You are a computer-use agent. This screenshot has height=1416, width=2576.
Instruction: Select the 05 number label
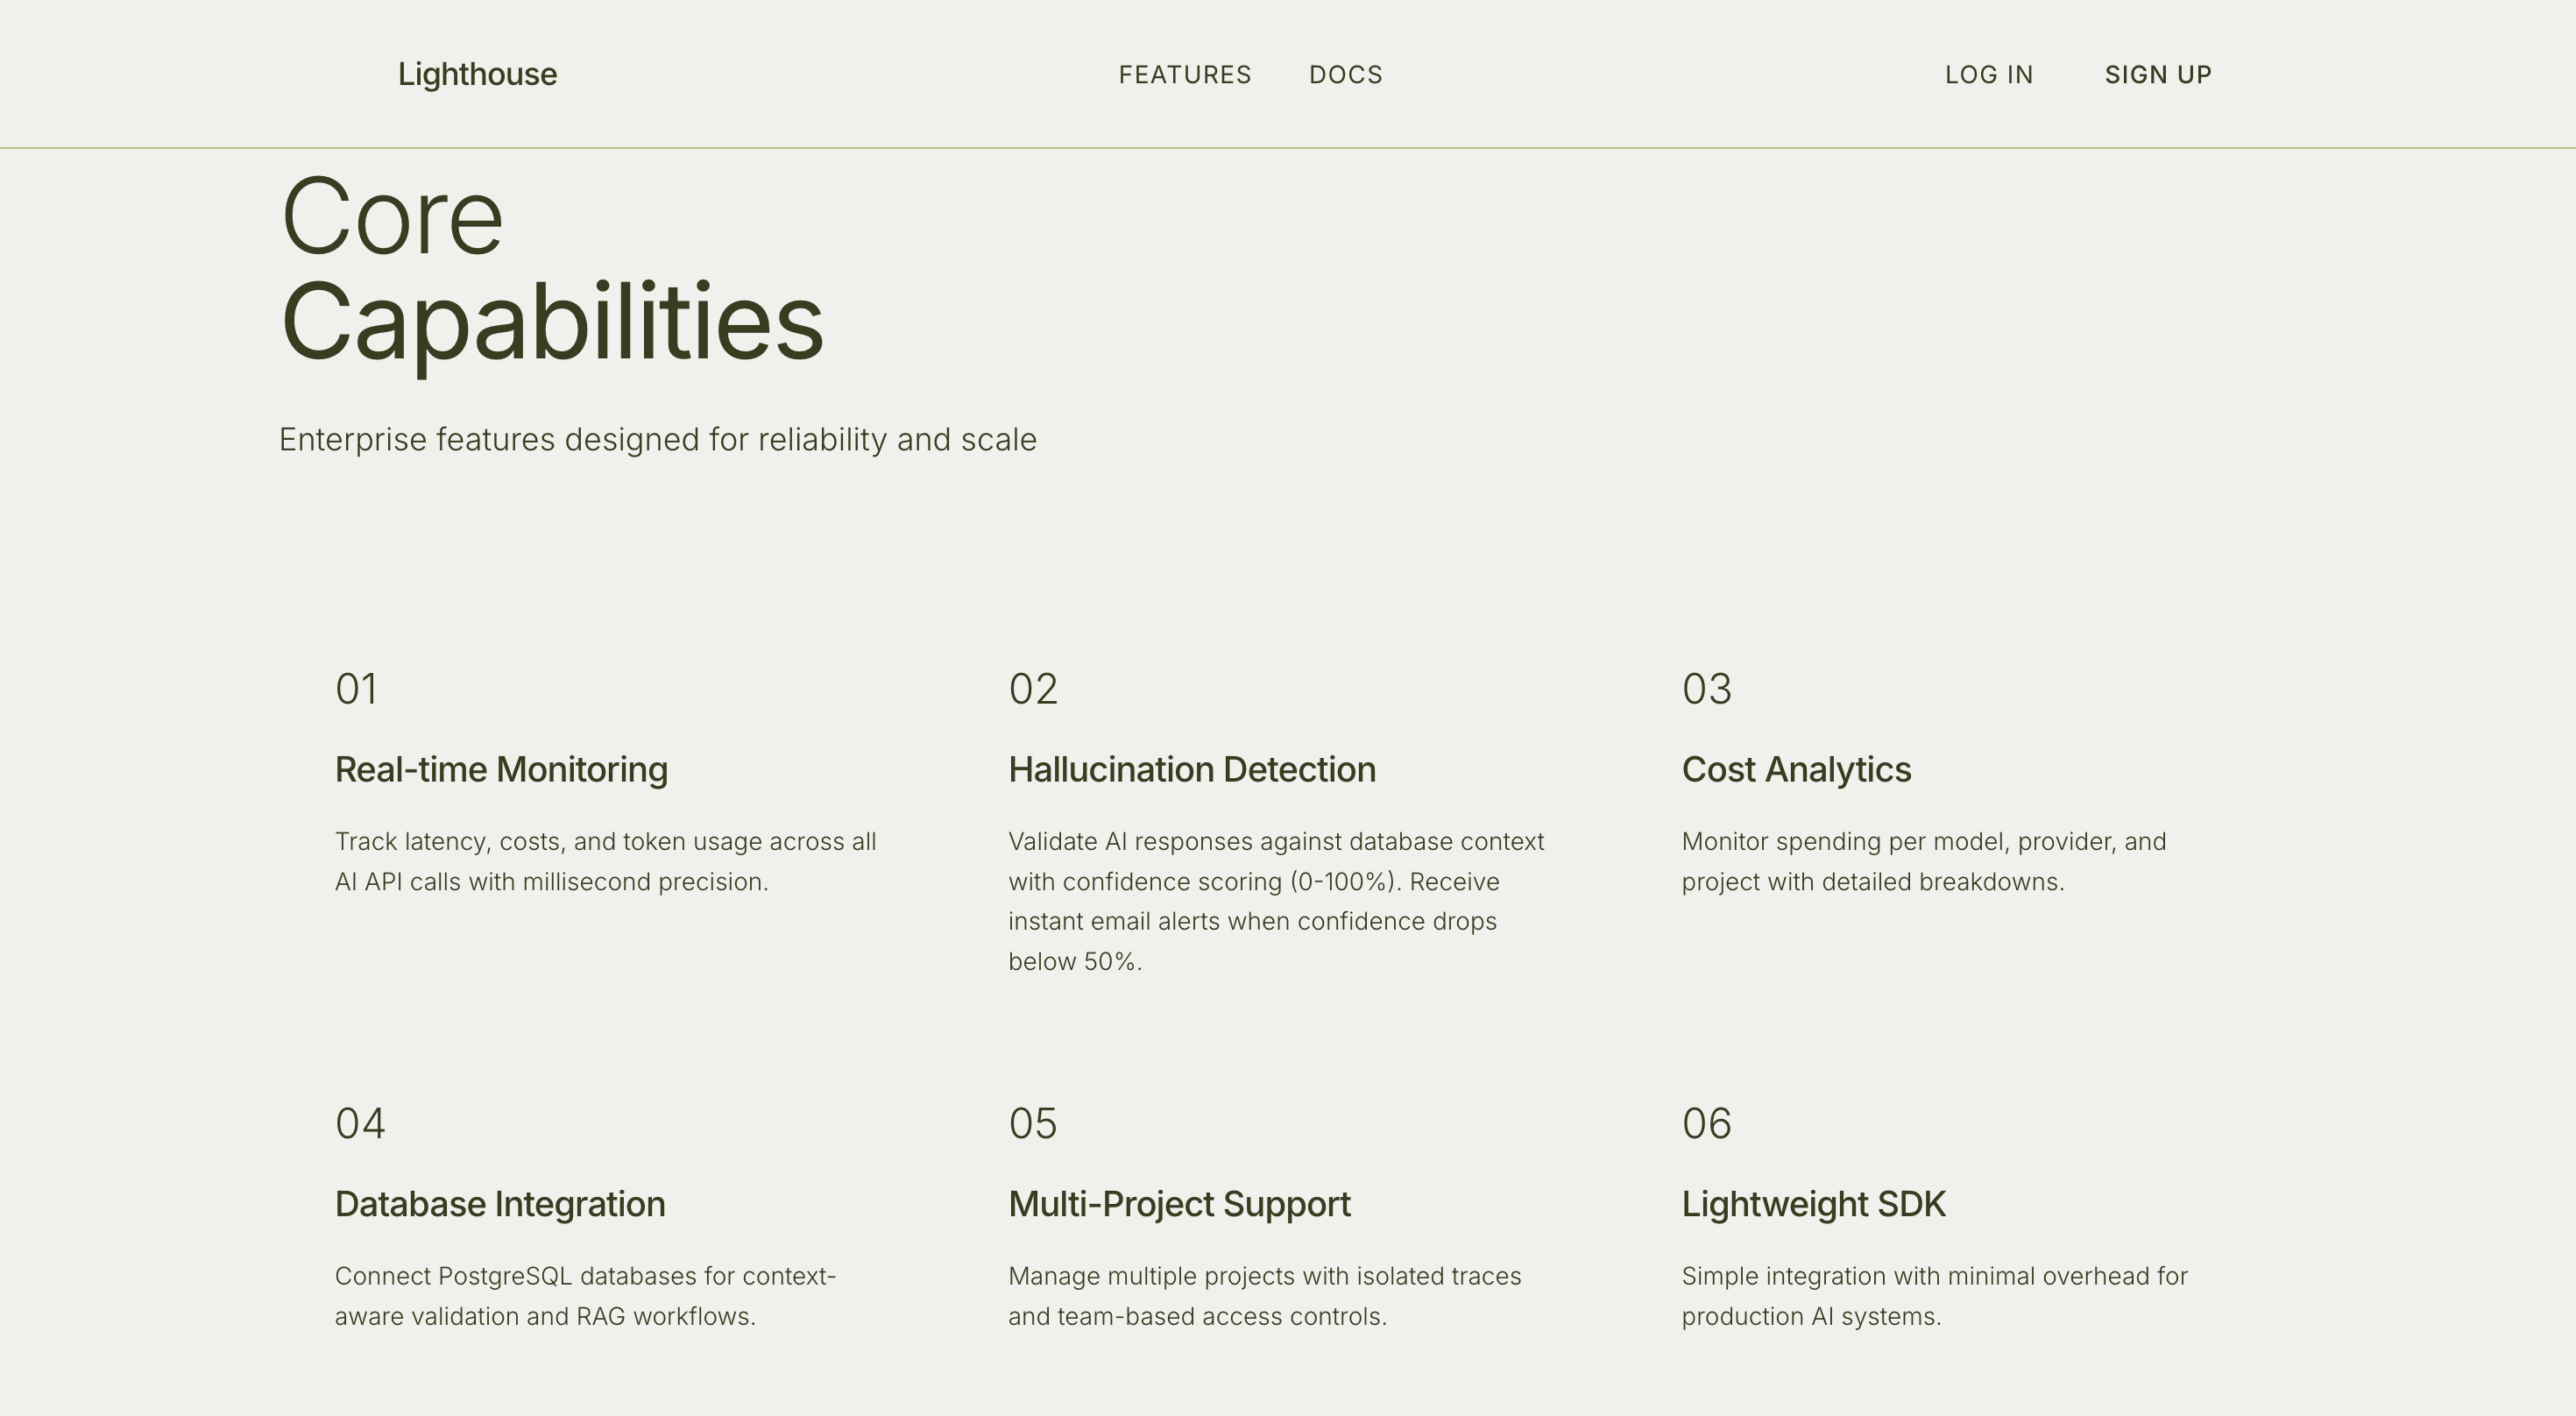pos(1032,1124)
